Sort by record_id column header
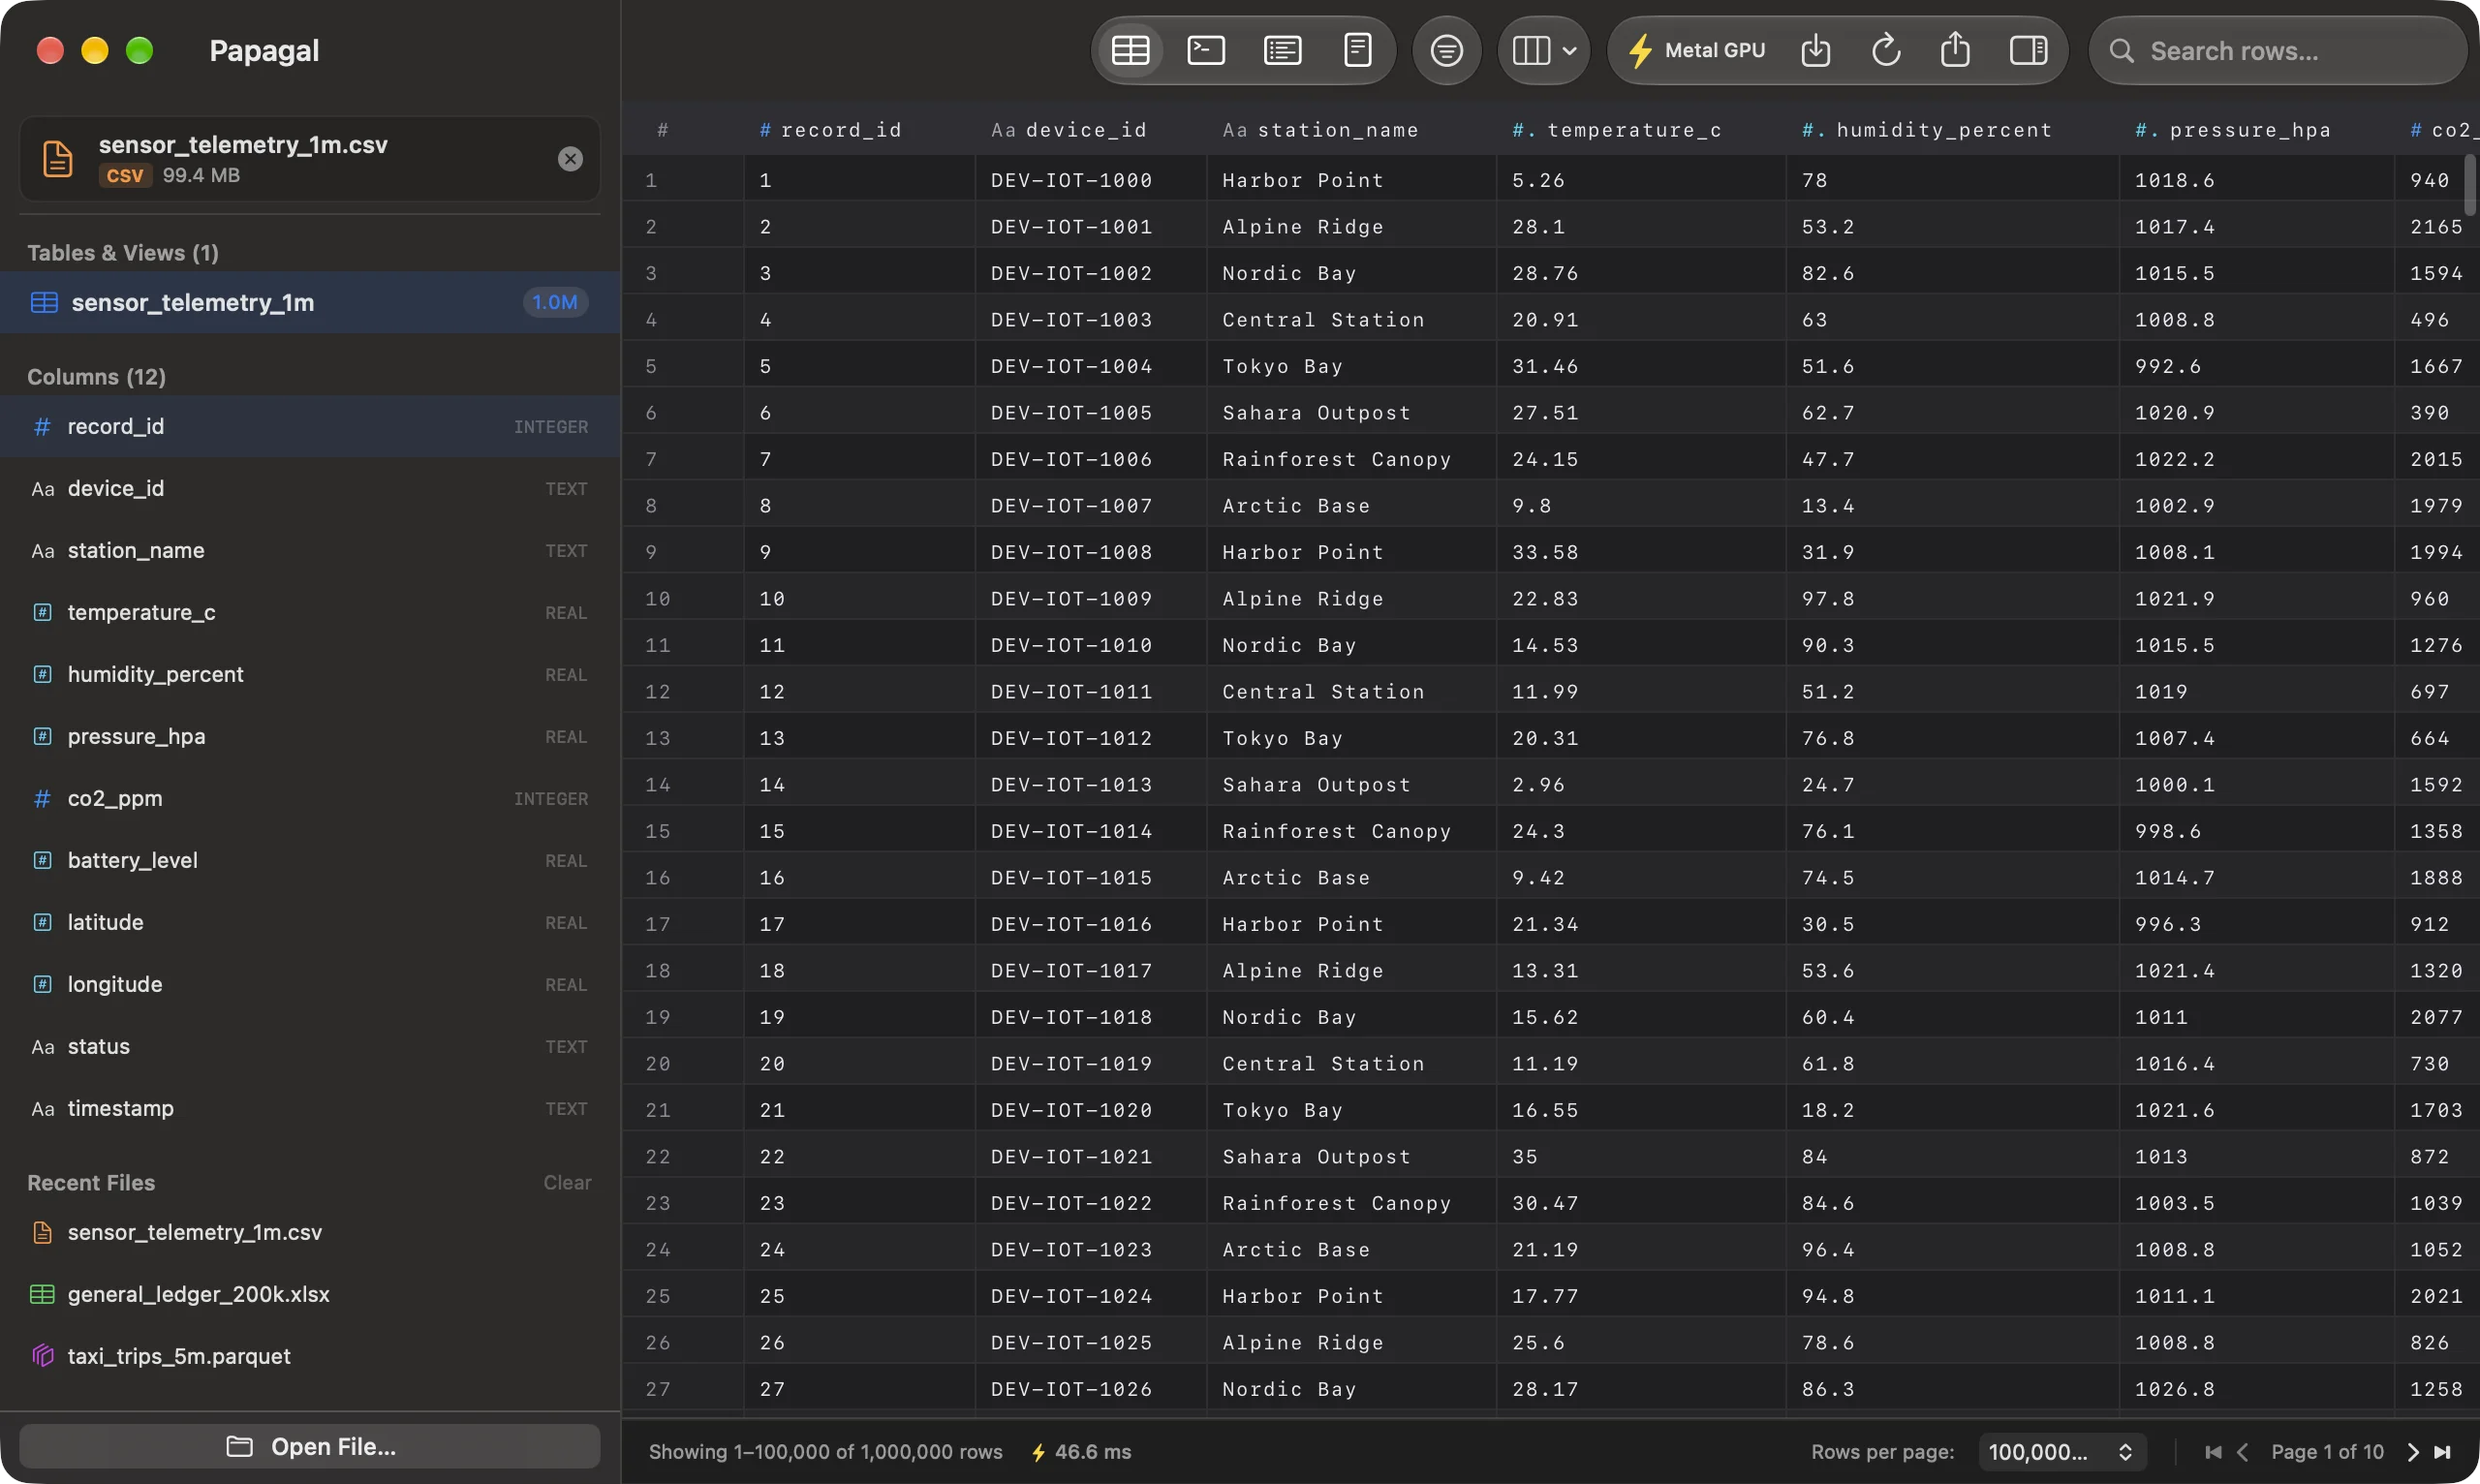 coord(859,129)
